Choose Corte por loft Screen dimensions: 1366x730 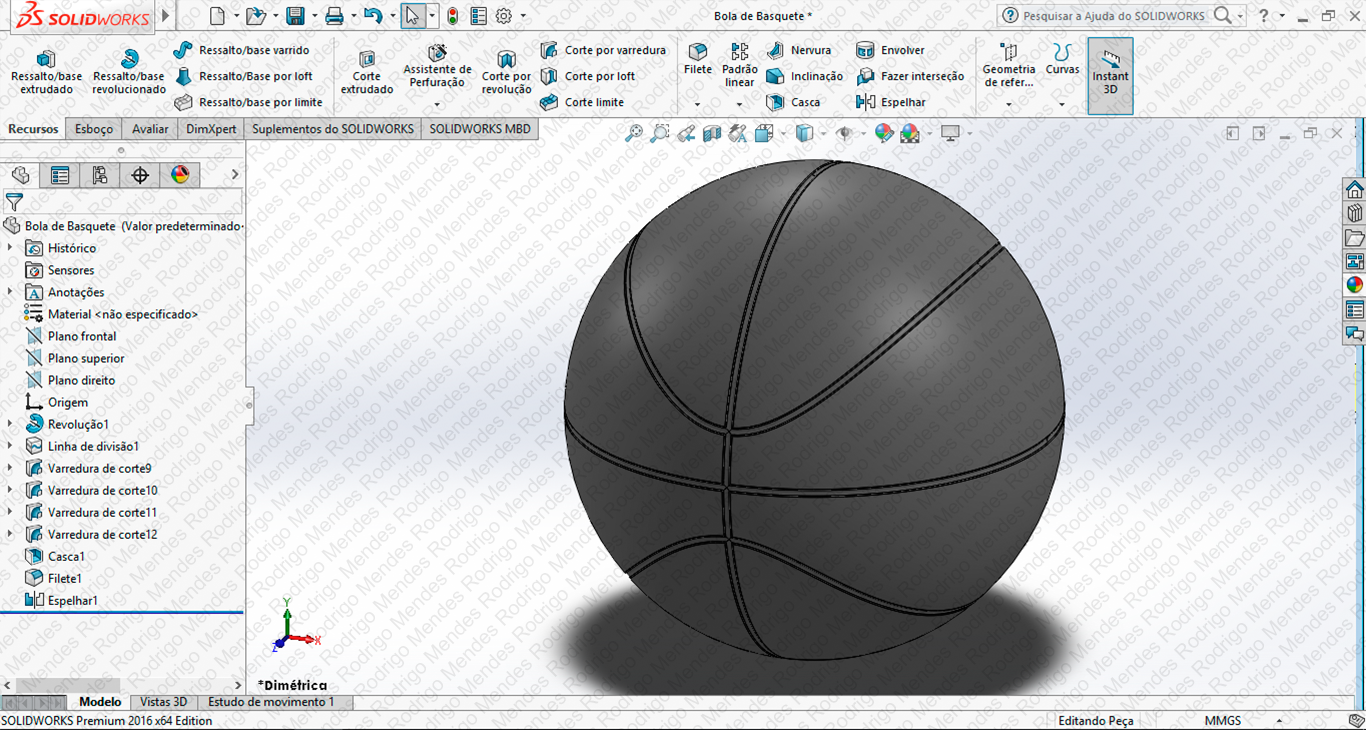[x=588, y=76]
